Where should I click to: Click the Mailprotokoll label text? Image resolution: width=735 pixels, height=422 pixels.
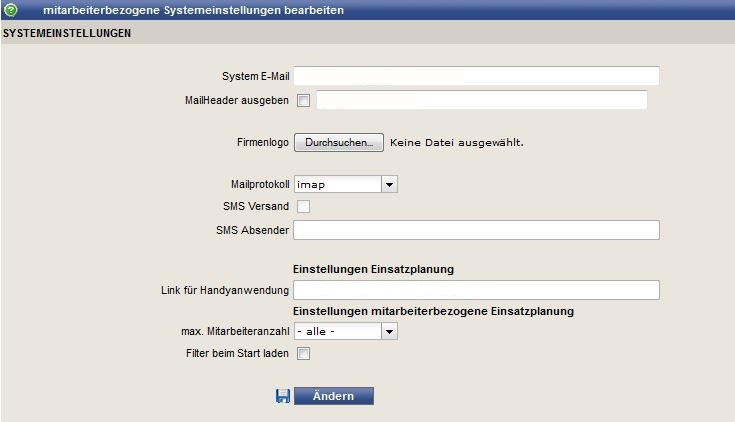click(259, 184)
